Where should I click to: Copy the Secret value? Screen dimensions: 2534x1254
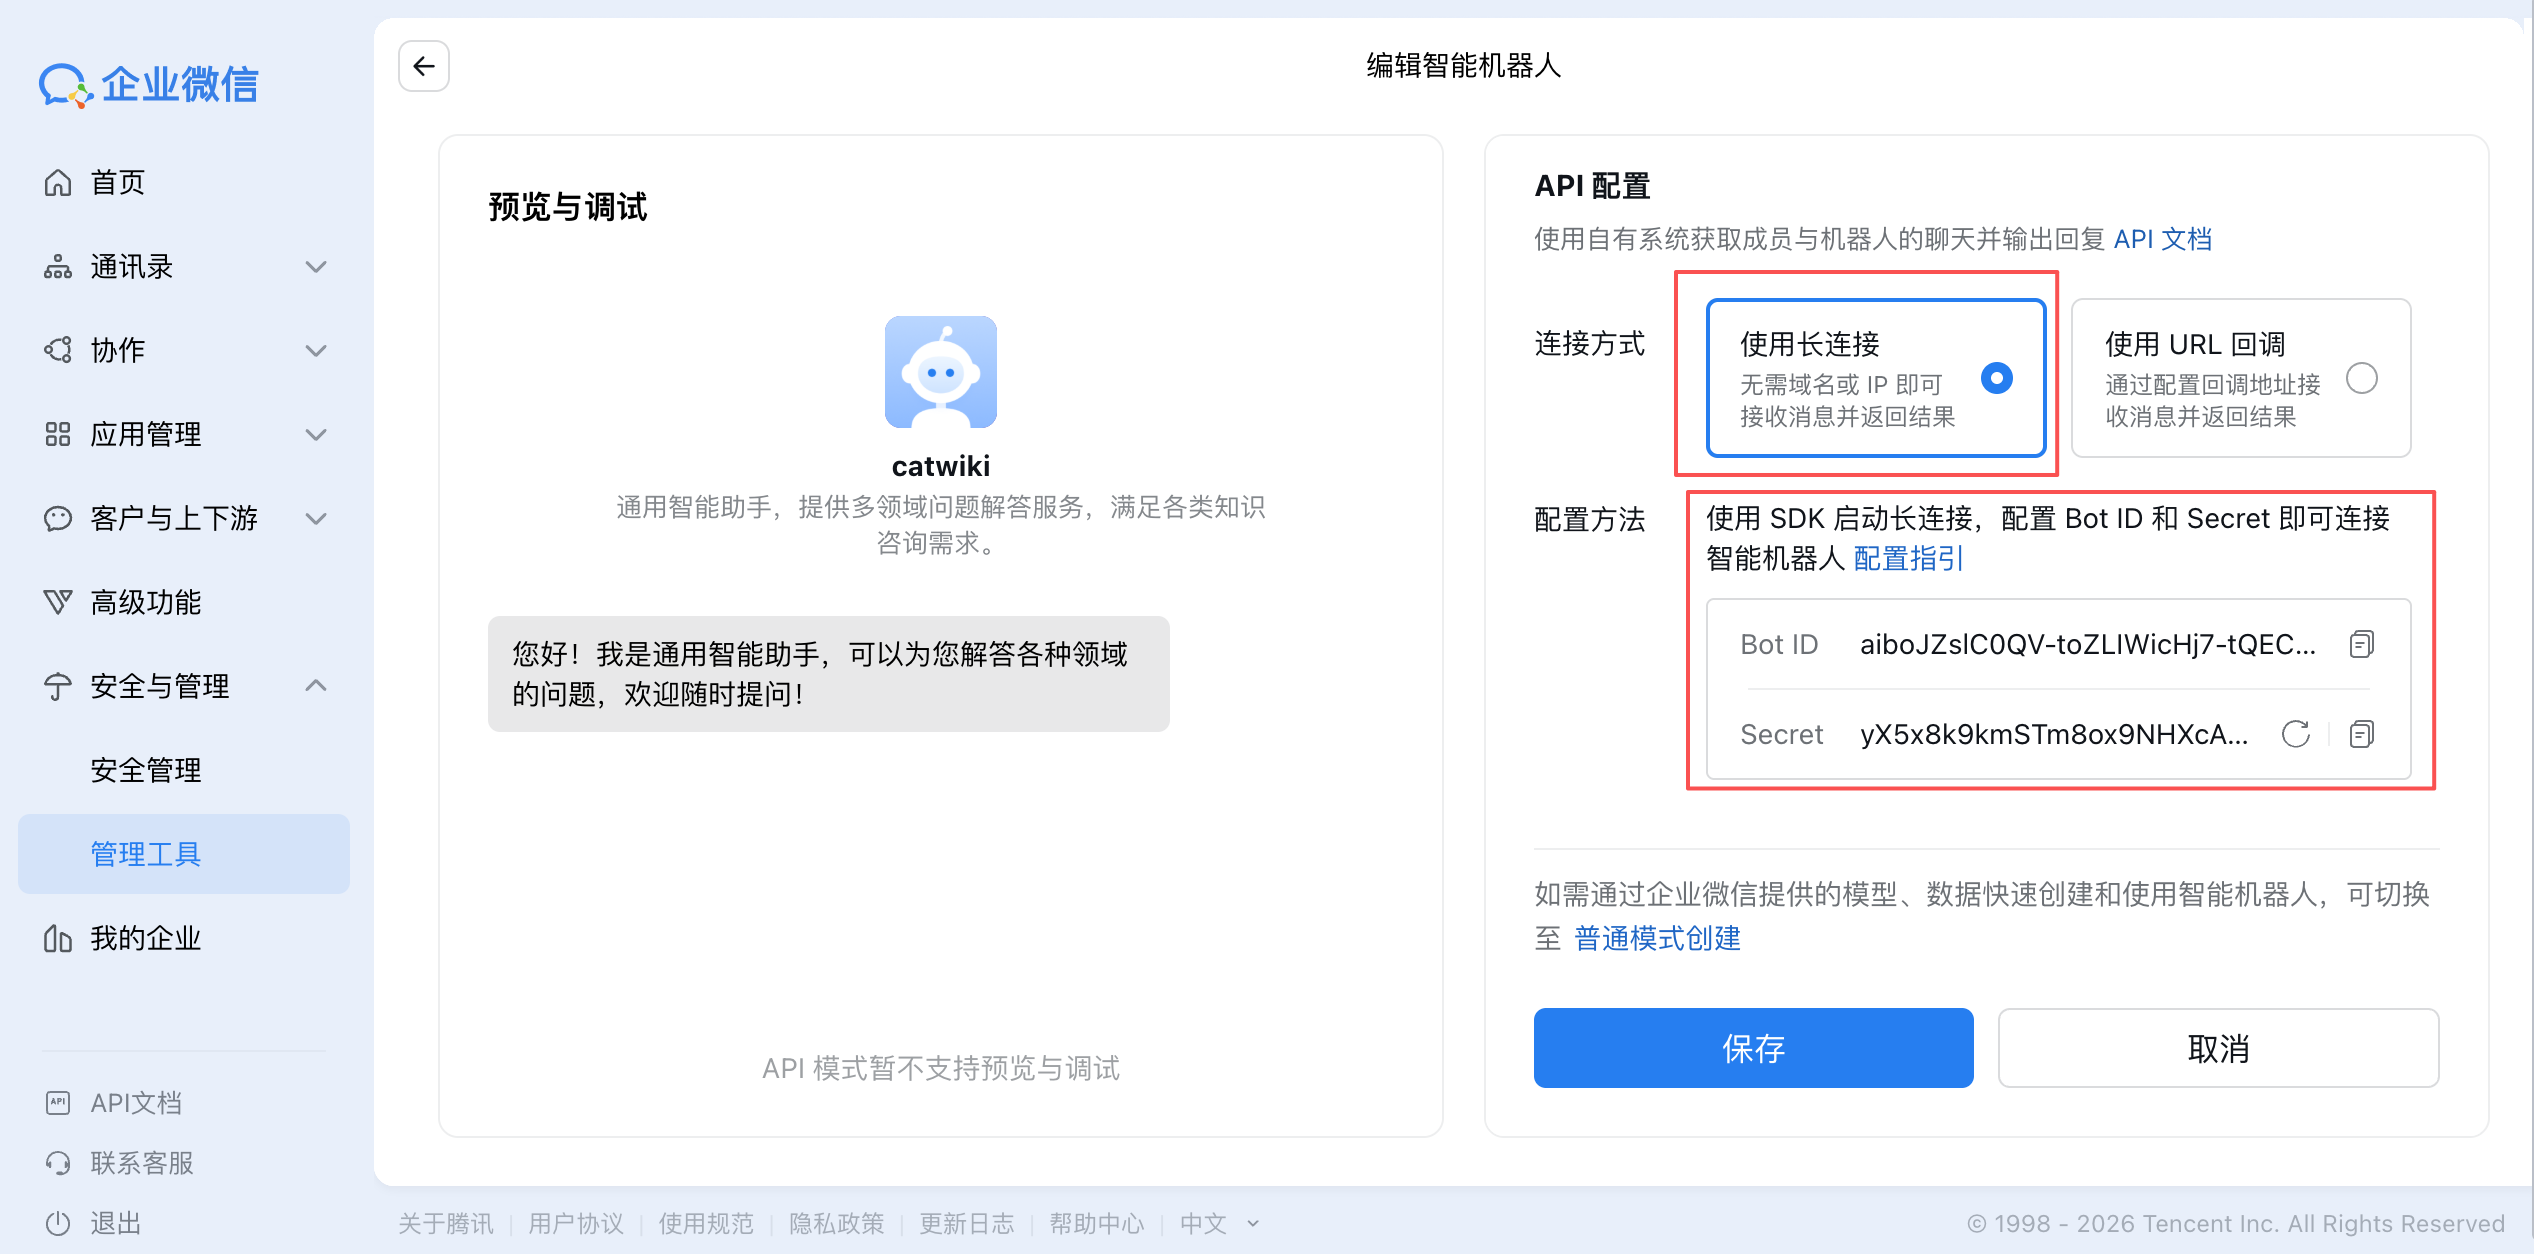2361,734
